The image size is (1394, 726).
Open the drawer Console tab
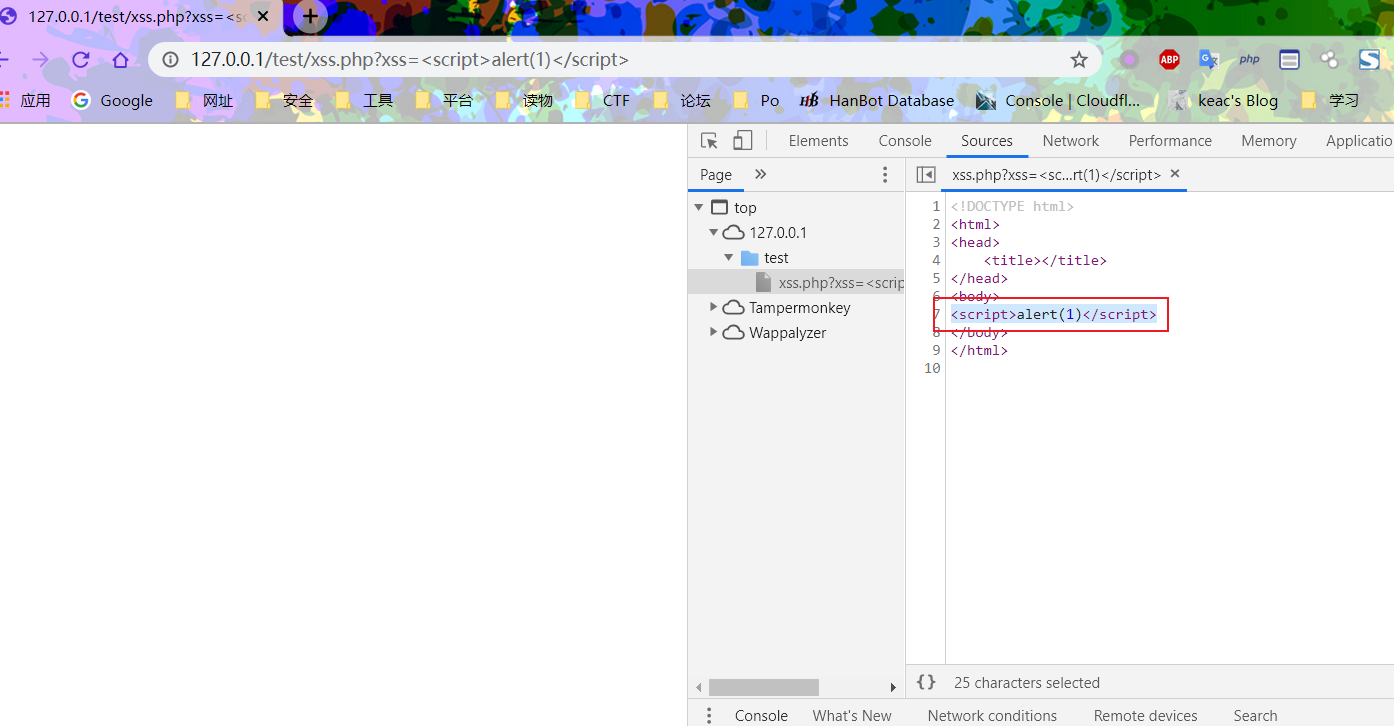[761, 715]
